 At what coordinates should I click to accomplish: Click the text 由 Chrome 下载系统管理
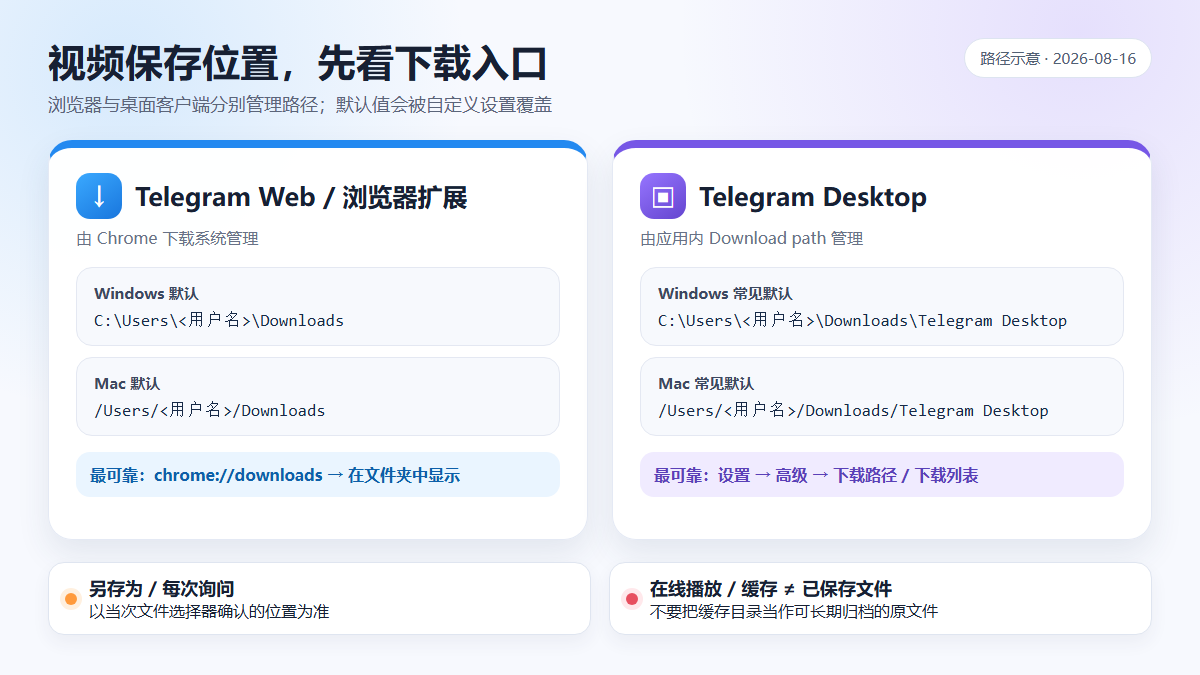[x=167, y=239]
